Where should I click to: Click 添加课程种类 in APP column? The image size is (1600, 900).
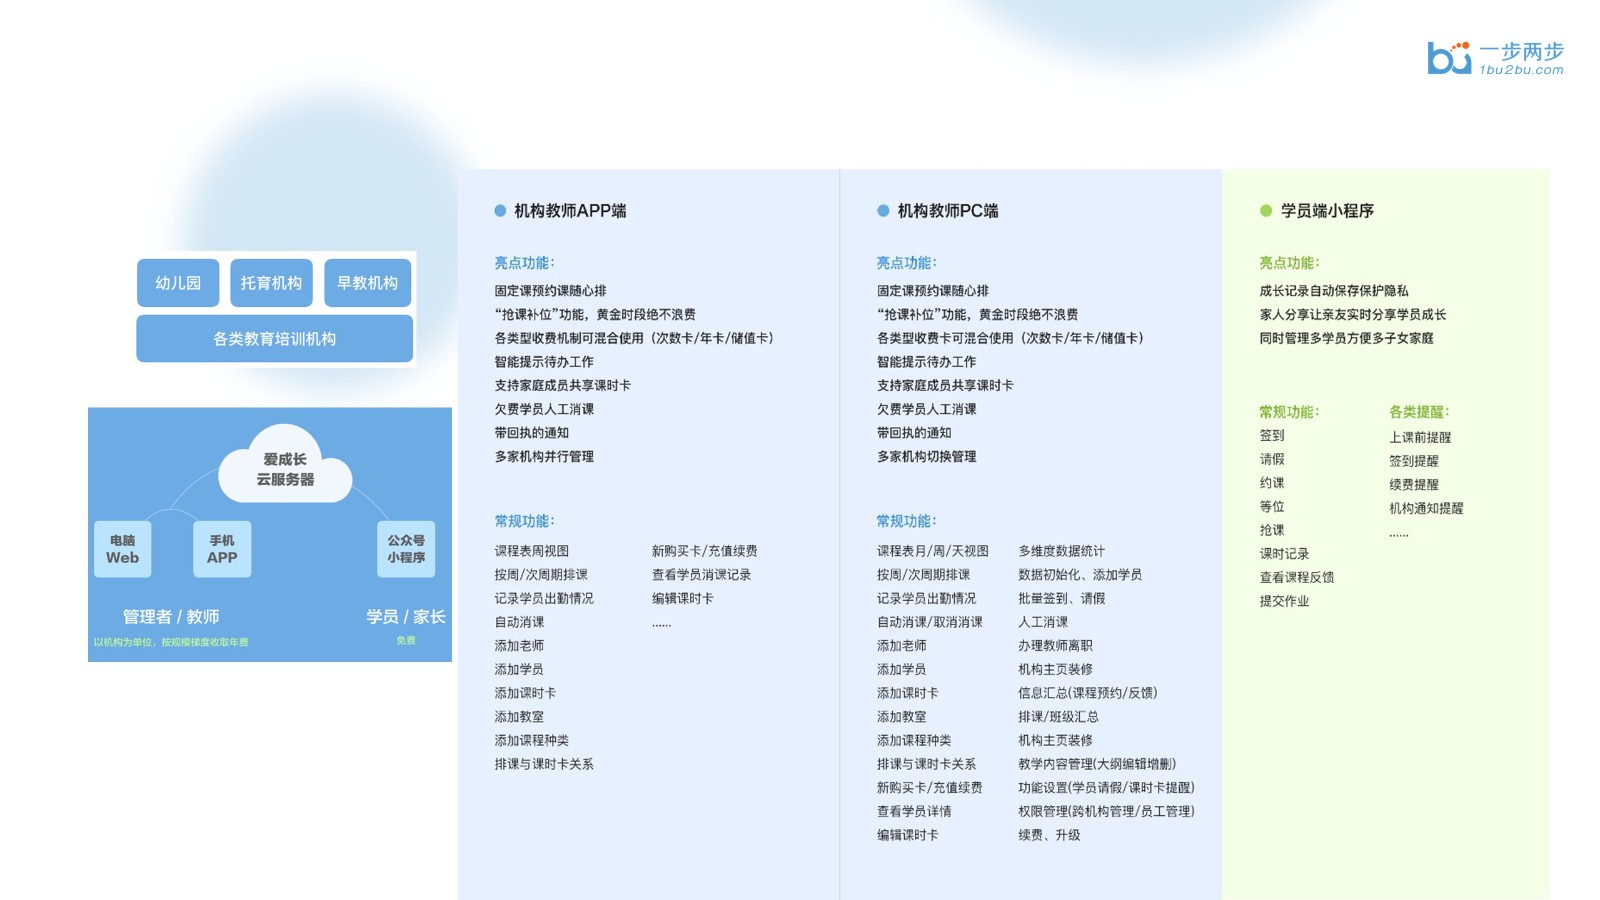tap(532, 741)
